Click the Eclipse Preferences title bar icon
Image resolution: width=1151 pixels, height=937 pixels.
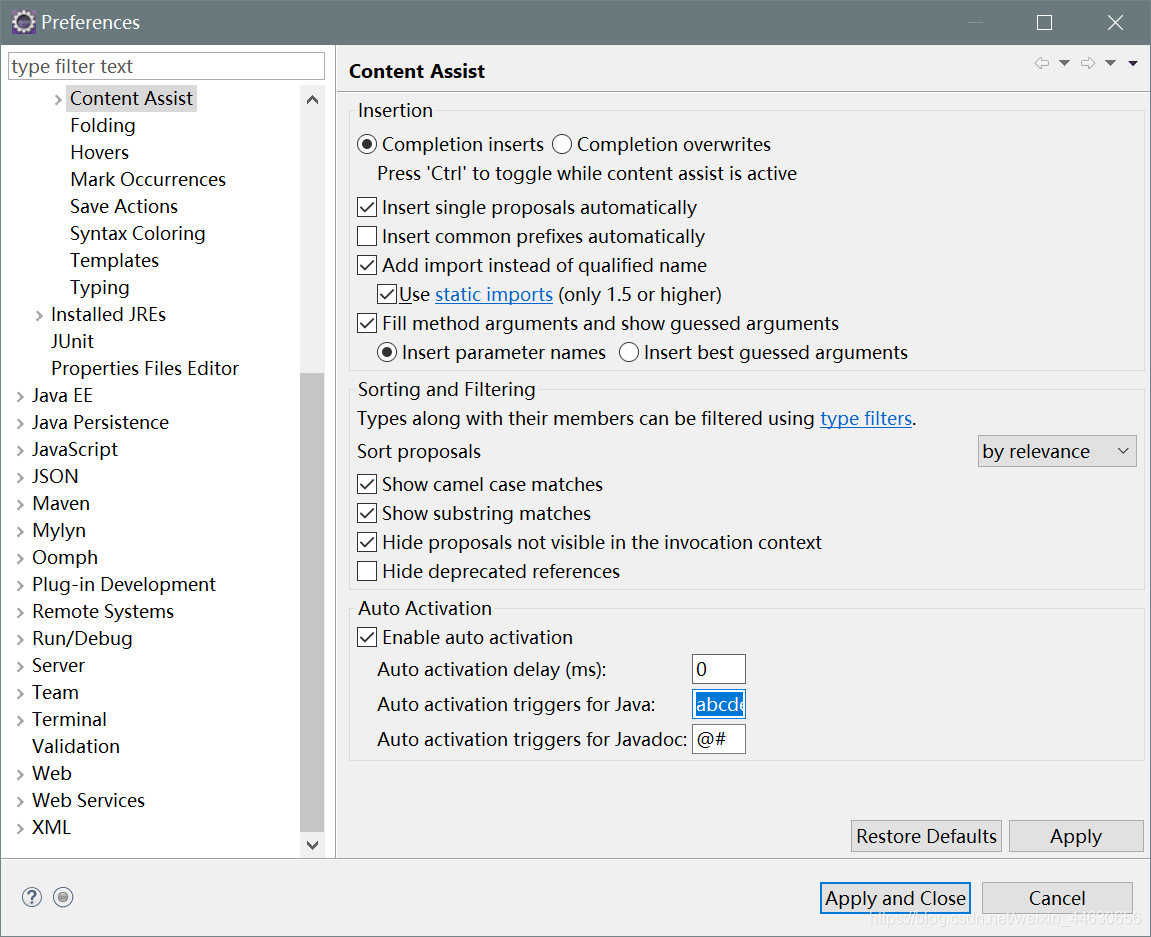(22, 22)
